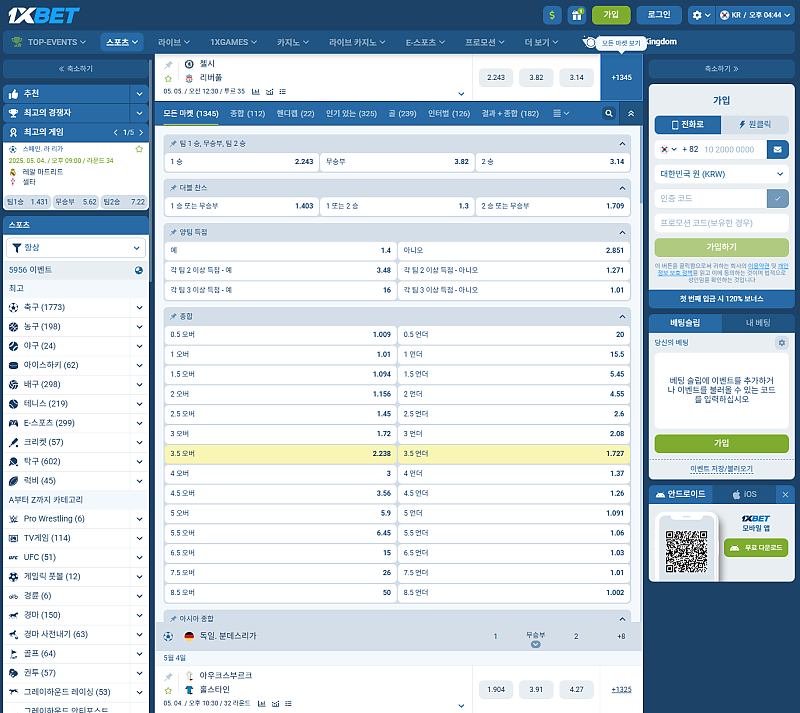Switch to the 내 베팅 tab
Image resolution: width=800 pixels, height=713 pixels.
[758, 323]
